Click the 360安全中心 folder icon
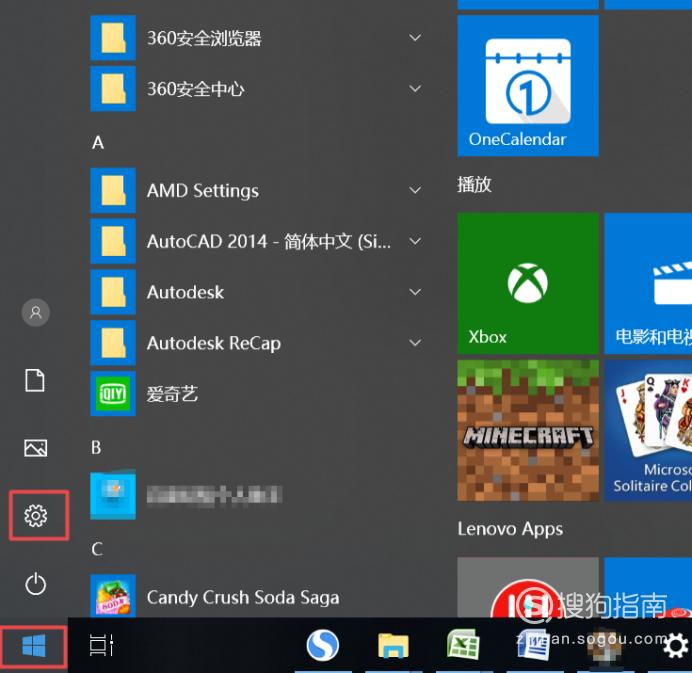This screenshot has height=673, width=692. pos(113,89)
